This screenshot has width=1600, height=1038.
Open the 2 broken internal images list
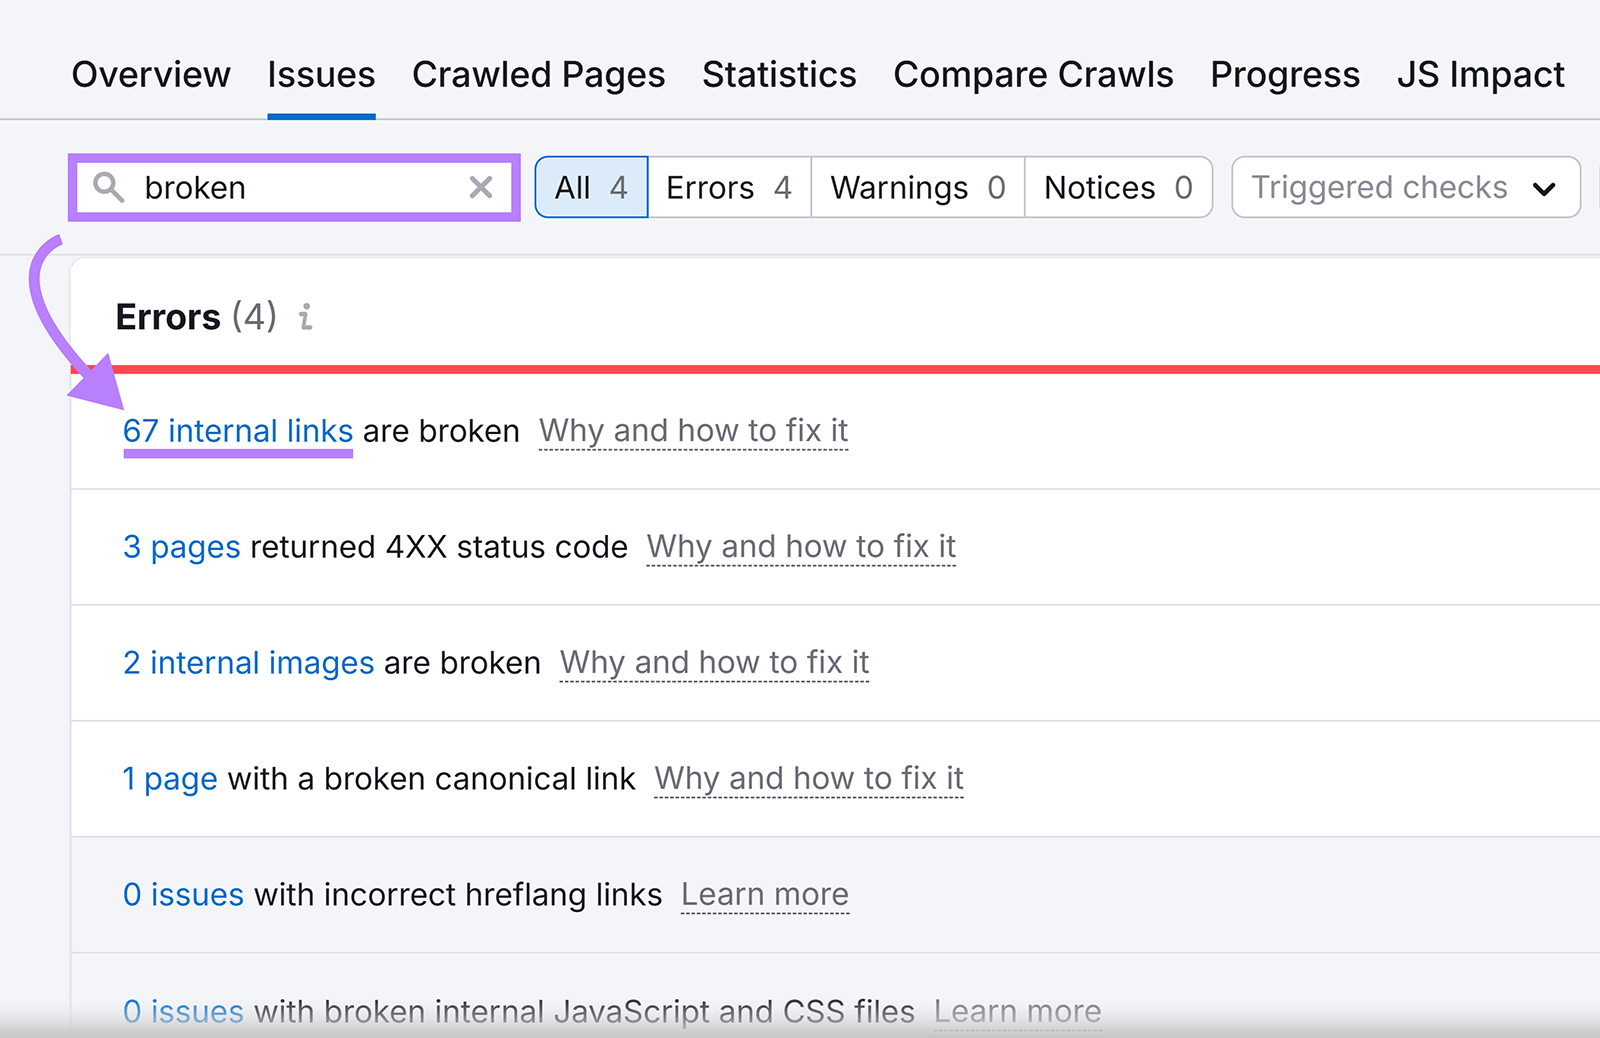[x=248, y=663]
